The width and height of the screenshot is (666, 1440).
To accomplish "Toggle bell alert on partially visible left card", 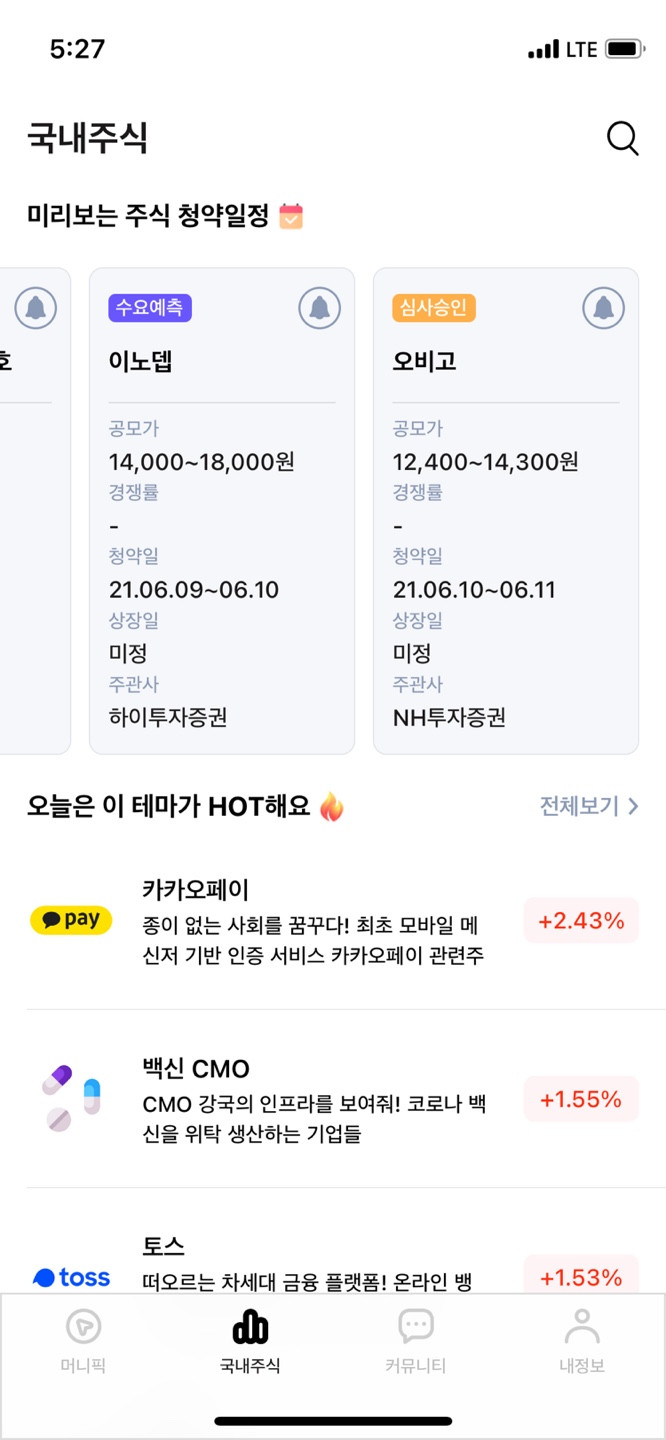I will tap(36, 308).
